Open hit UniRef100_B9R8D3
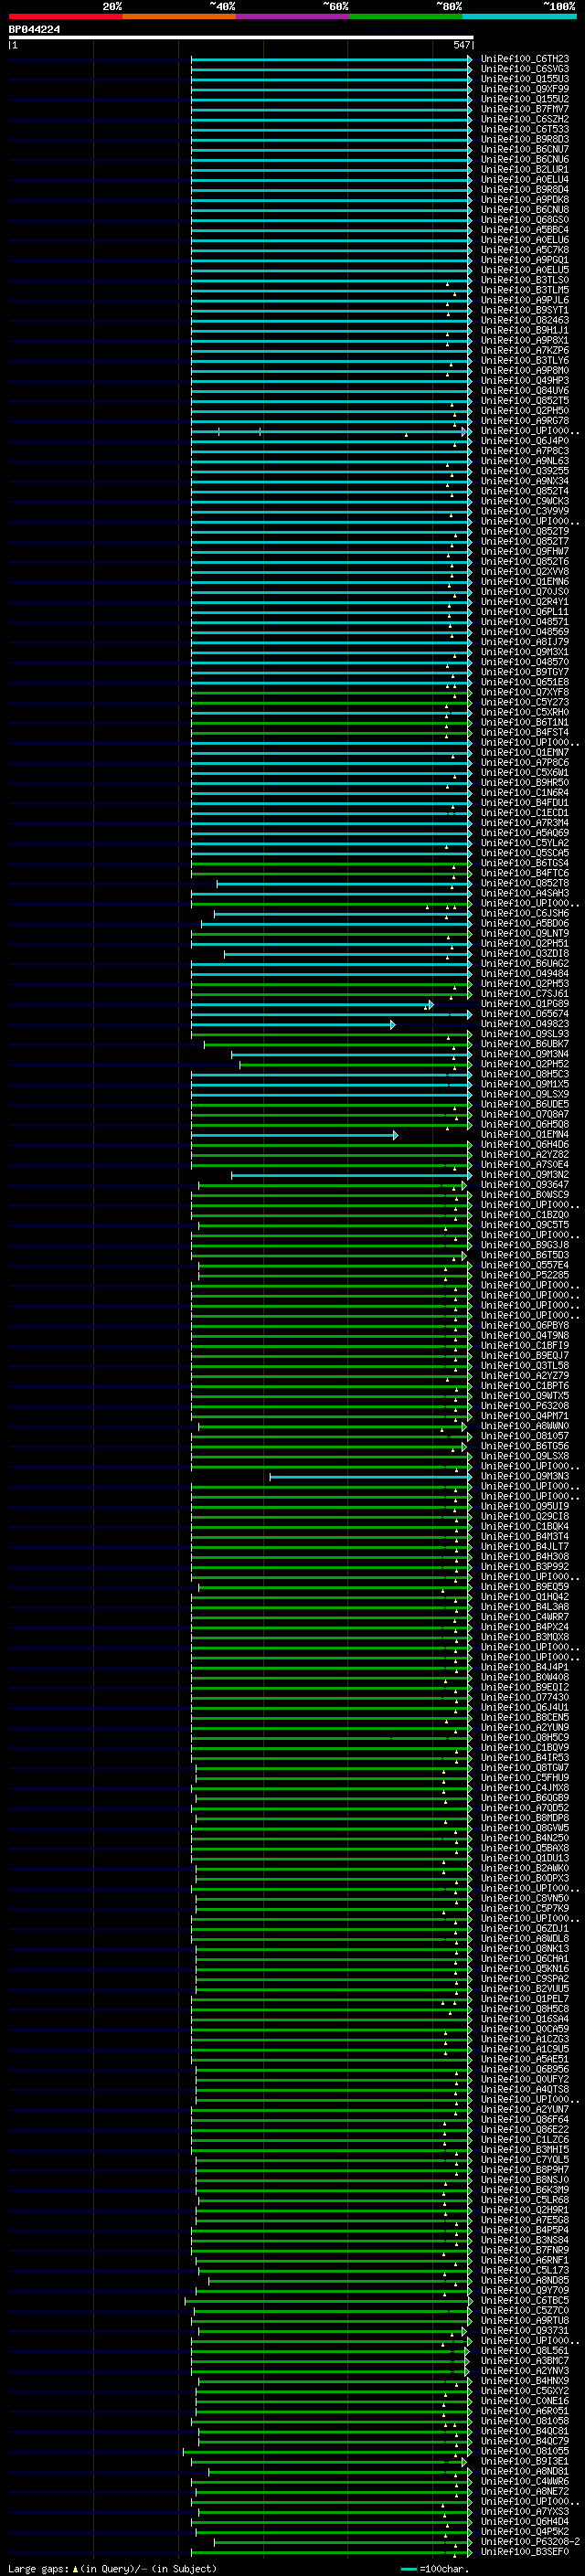 click(525, 139)
